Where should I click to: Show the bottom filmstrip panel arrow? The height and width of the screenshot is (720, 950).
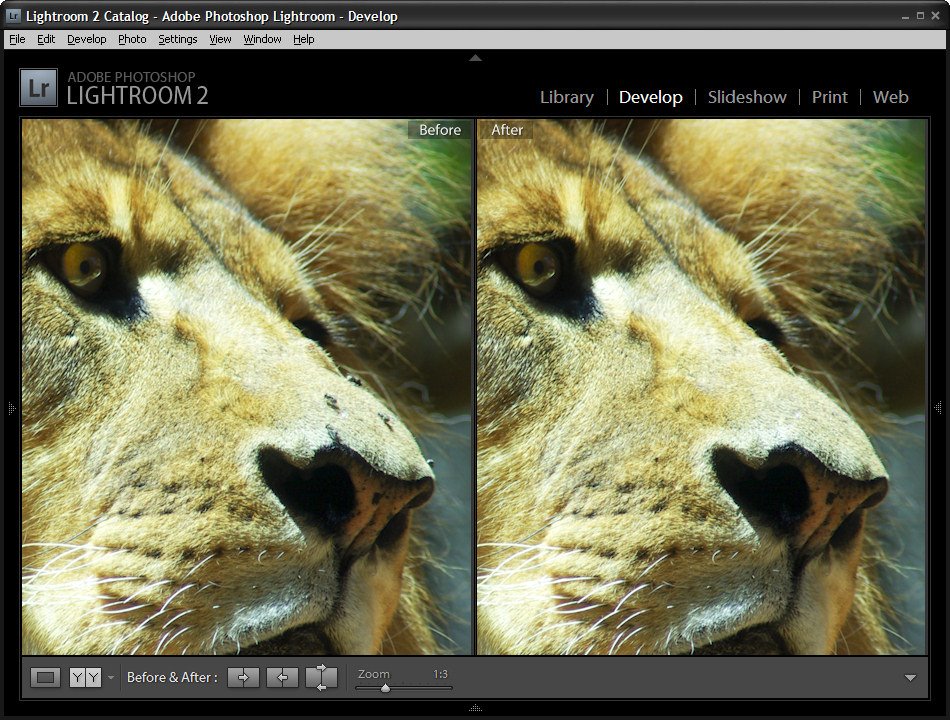click(x=476, y=707)
